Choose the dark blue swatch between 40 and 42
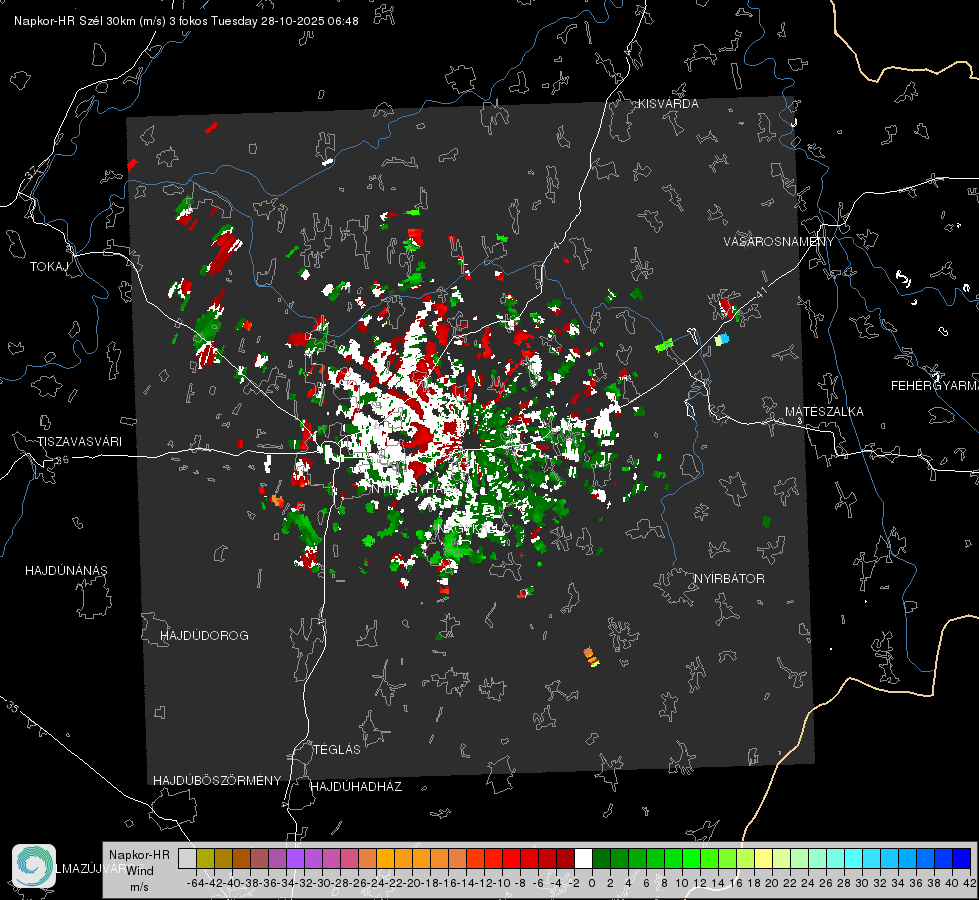The height and width of the screenshot is (900, 979). coord(962,858)
